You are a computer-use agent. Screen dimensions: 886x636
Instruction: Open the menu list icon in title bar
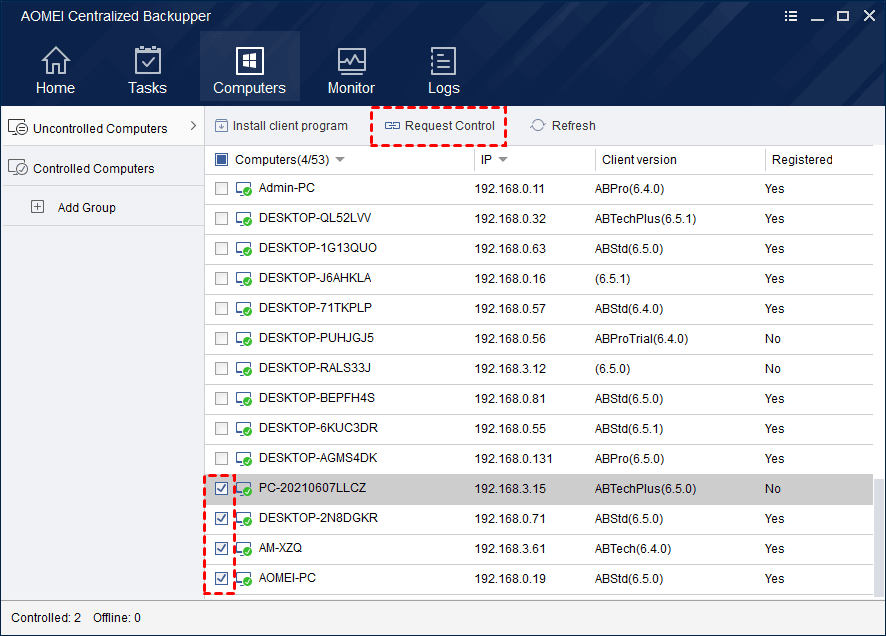[x=791, y=16]
